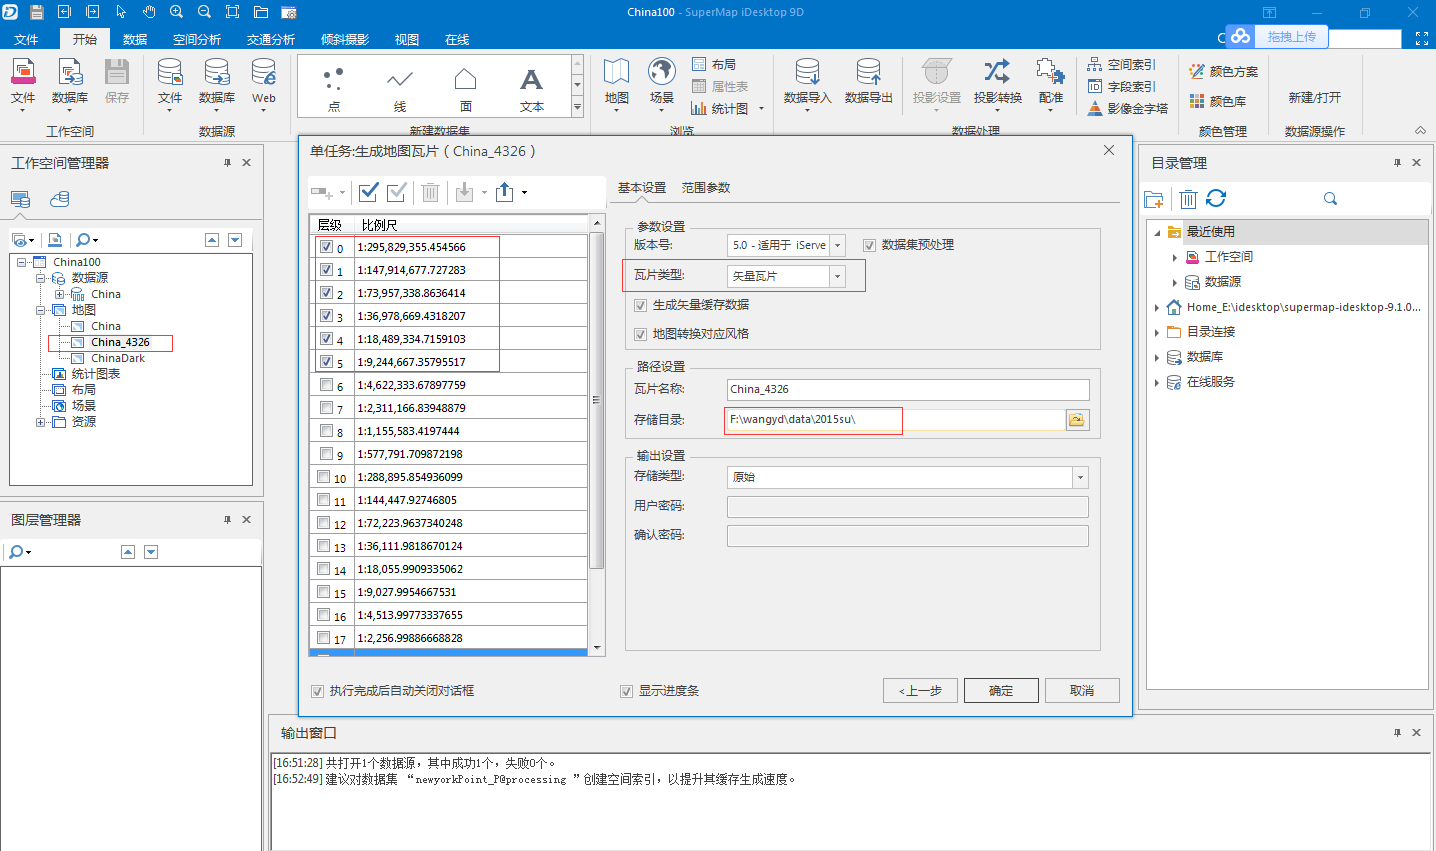Screen dimensions: 1436x851
Task: Select the 文本 new dataset icon
Action: coord(531,79)
